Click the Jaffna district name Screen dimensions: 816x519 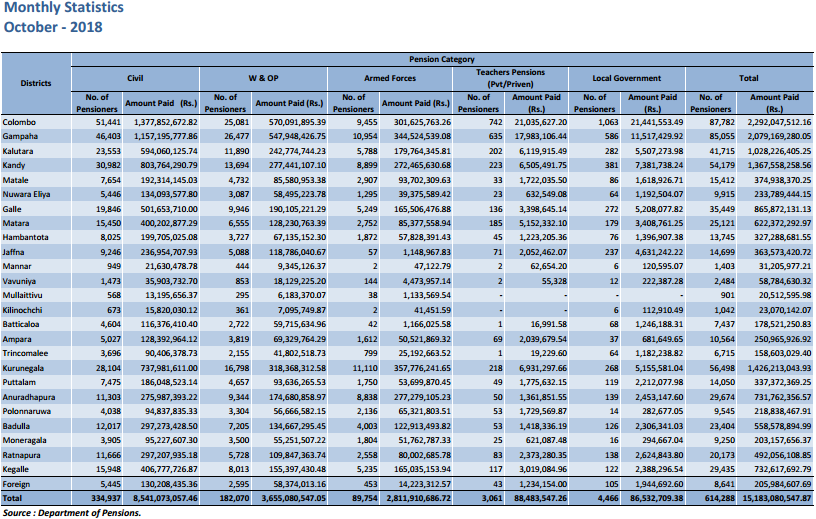13,252
